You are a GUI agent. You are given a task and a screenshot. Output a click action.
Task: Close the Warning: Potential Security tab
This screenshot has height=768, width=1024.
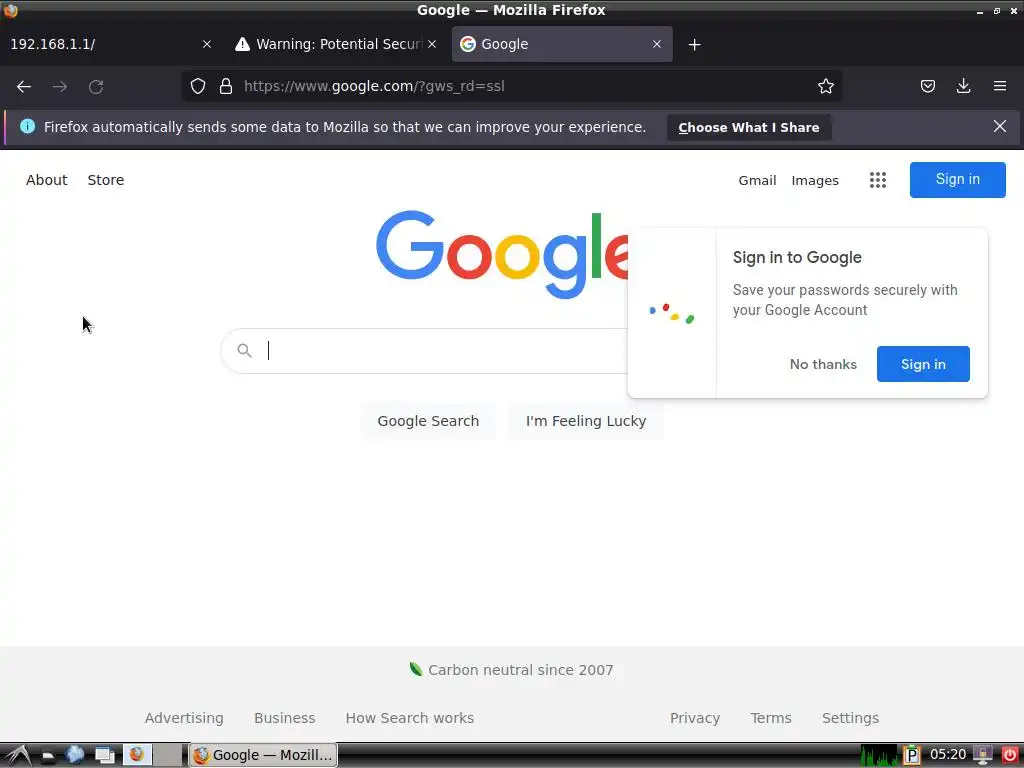(432, 44)
